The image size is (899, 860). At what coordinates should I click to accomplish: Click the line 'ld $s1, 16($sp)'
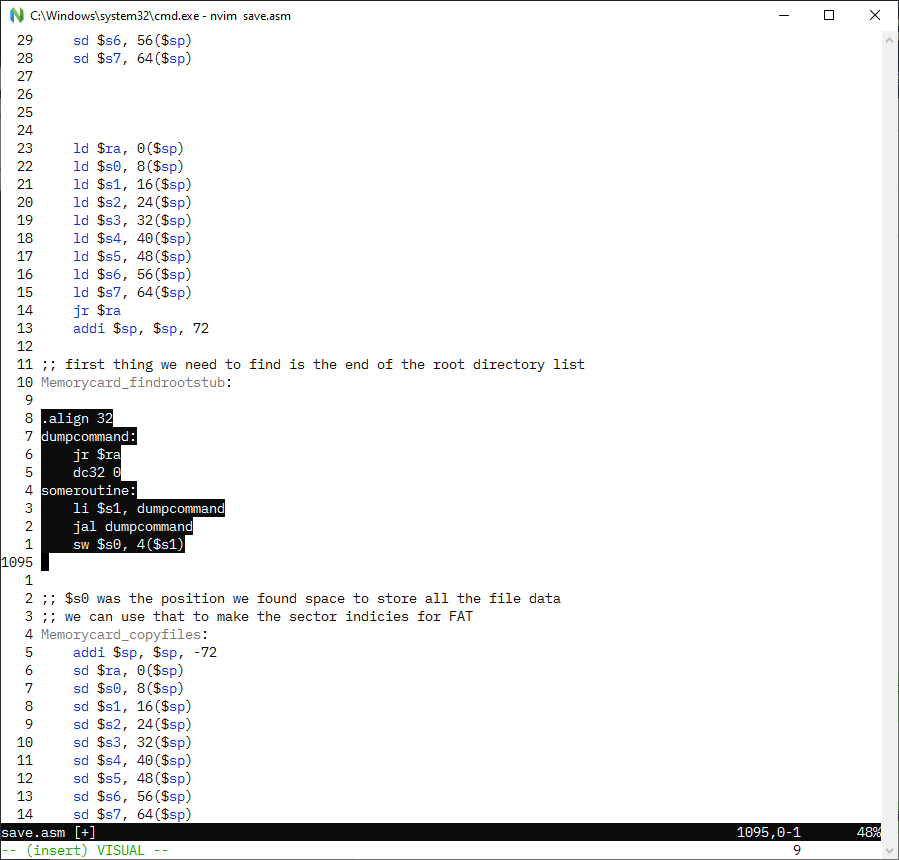pyautogui.click(x=132, y=184)
